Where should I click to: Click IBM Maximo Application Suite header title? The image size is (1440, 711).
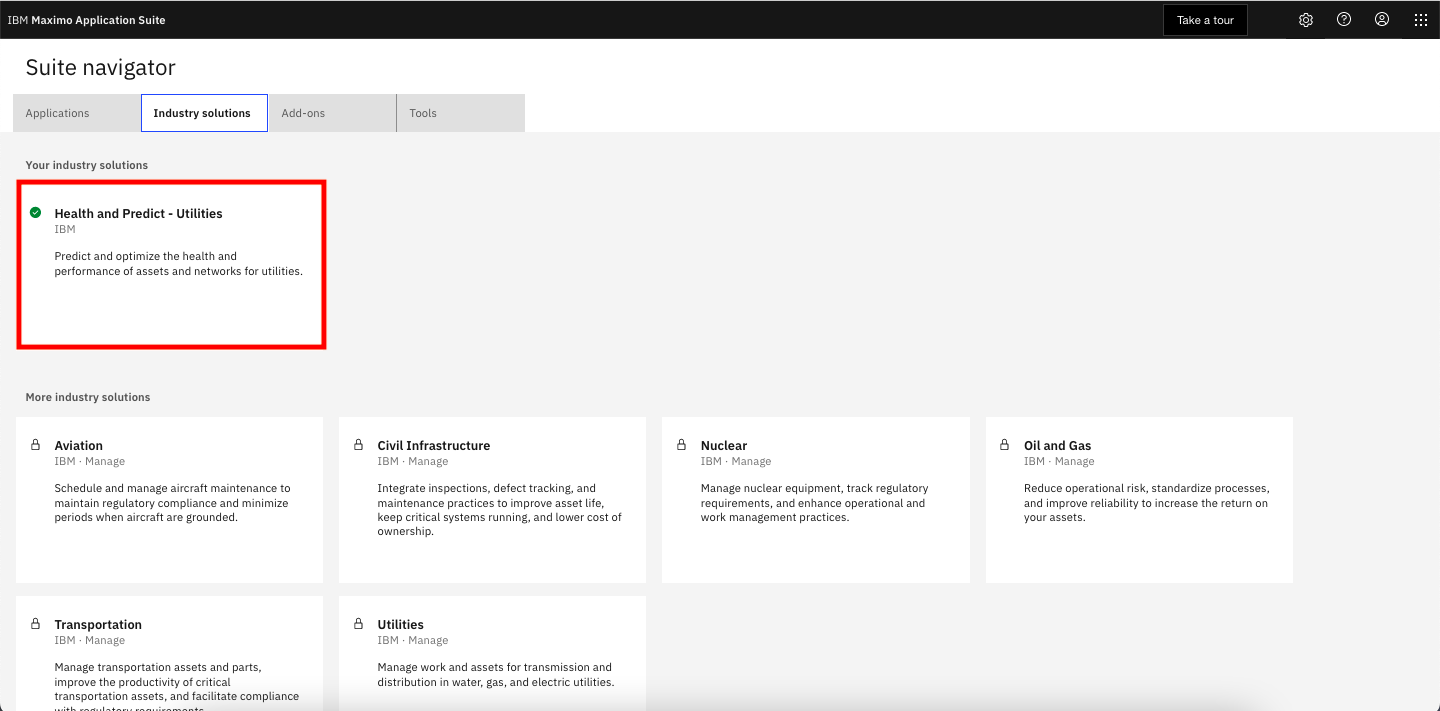(86, 20)
